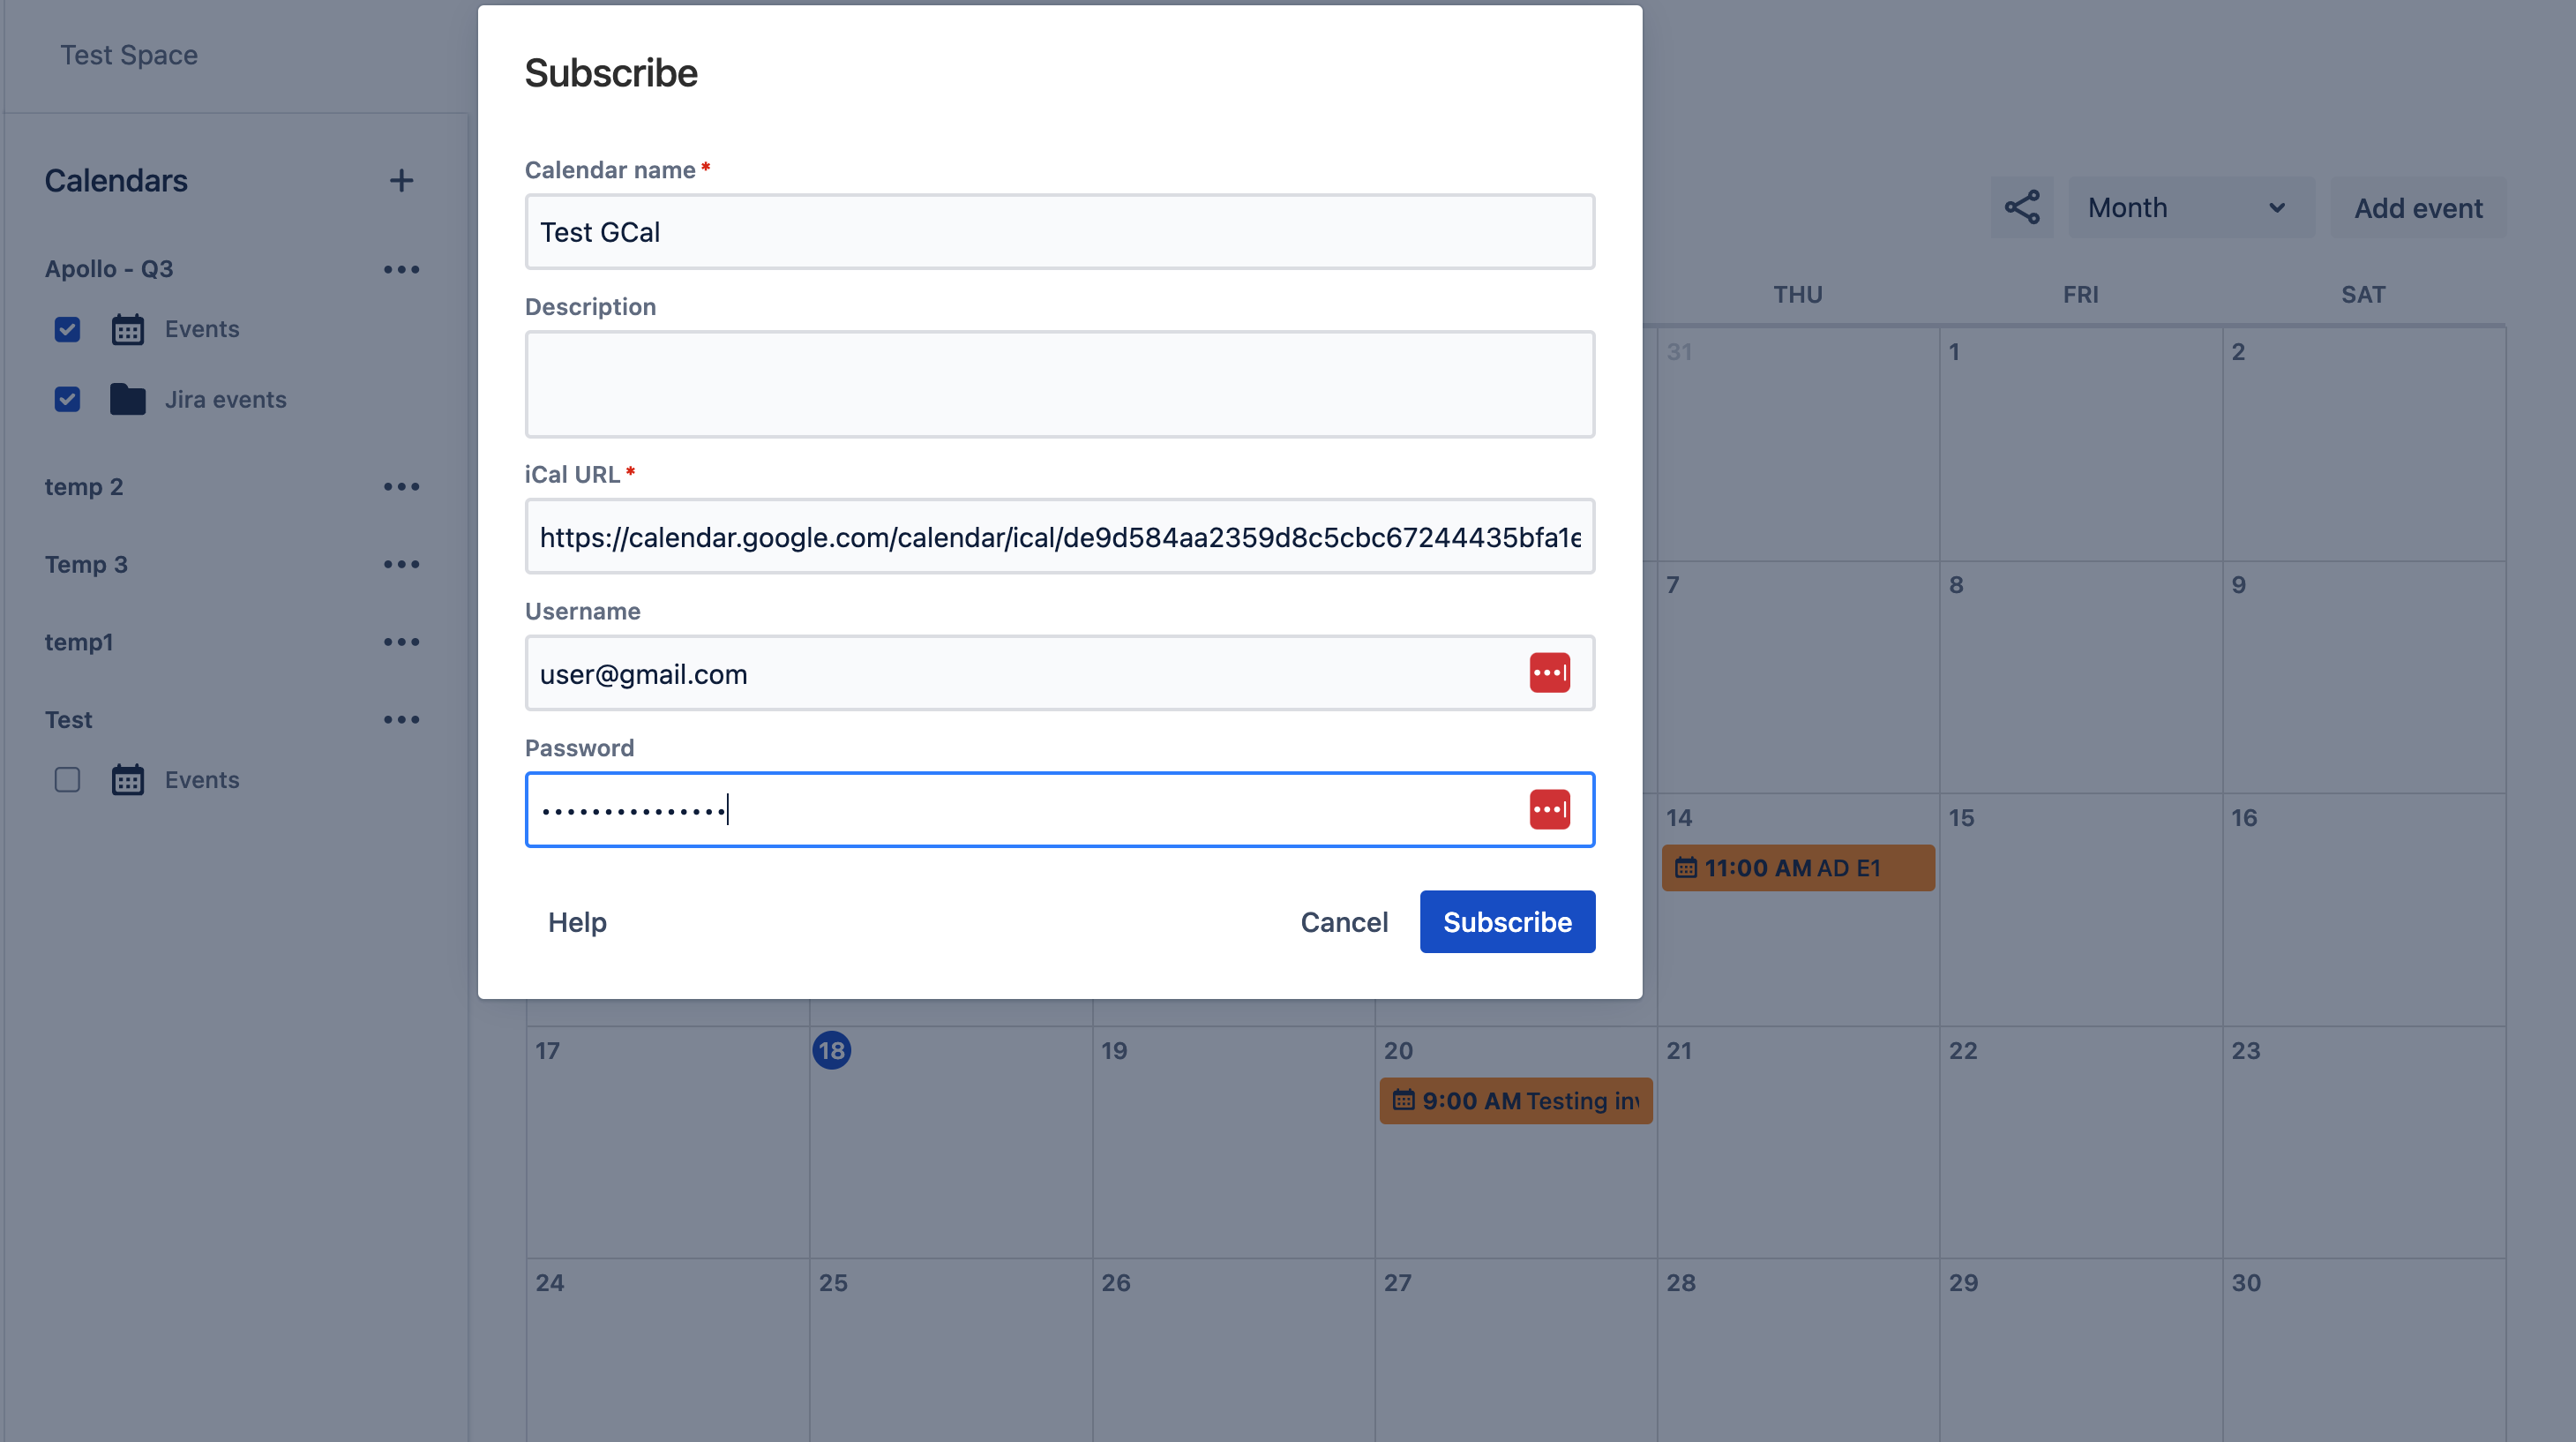
Task: Click the Events calendar icon under Test
Action: click(x=125, y=778)
